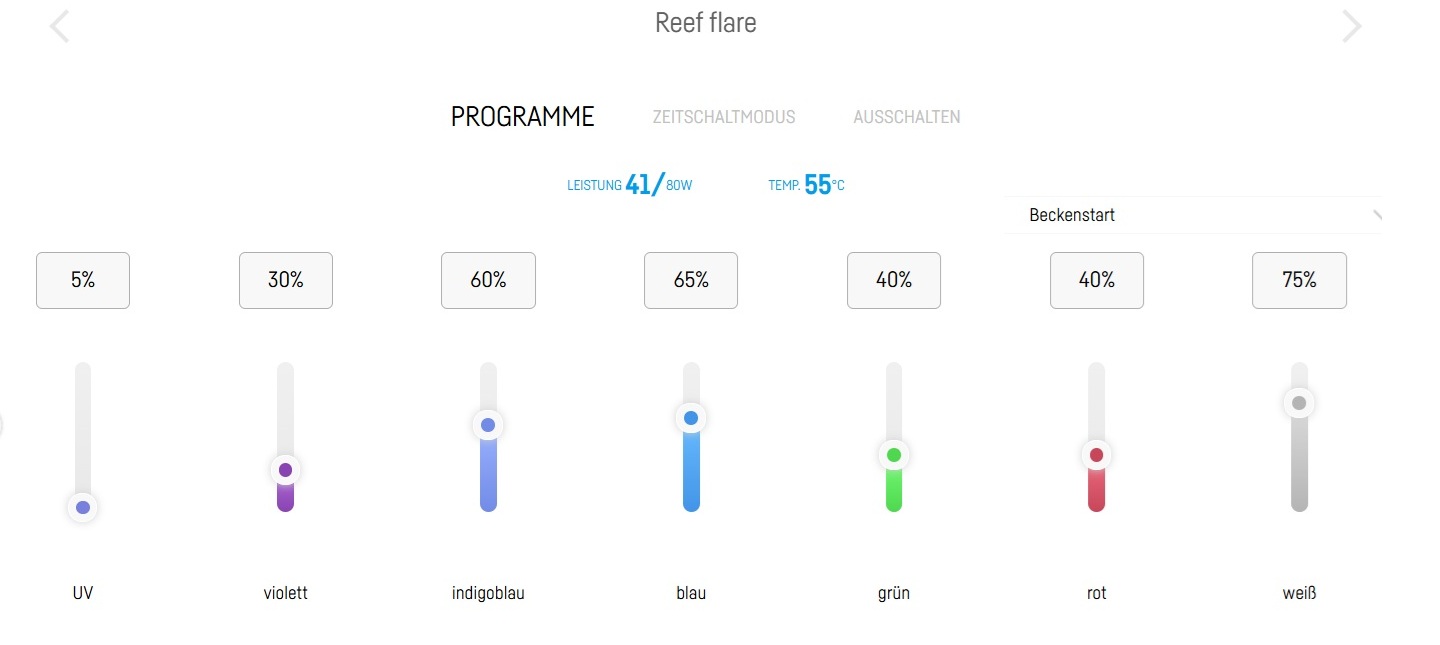Click the weiß slider handle
Image resolution: width=1440 pixels, height=645 pixels.
1299,404
